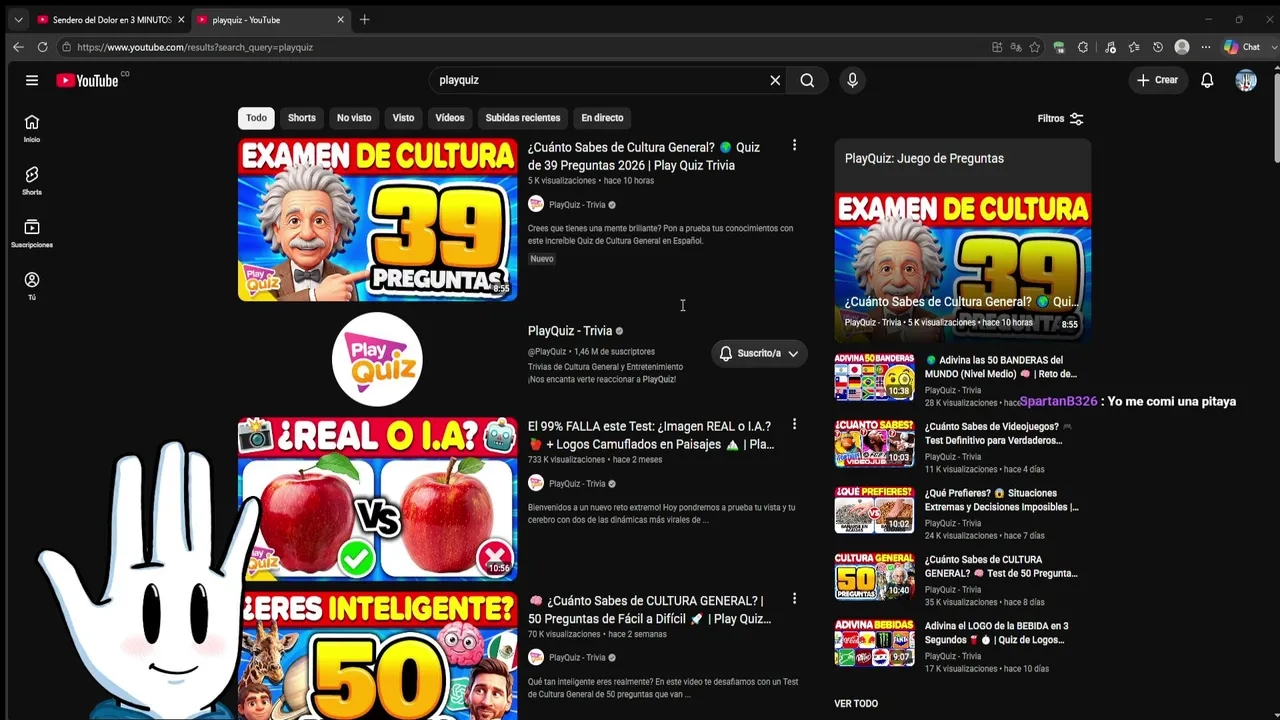Open the '¿Cuánto Sabes de Cultura General?' 39 Preguntas title

(x=644, y=156)
